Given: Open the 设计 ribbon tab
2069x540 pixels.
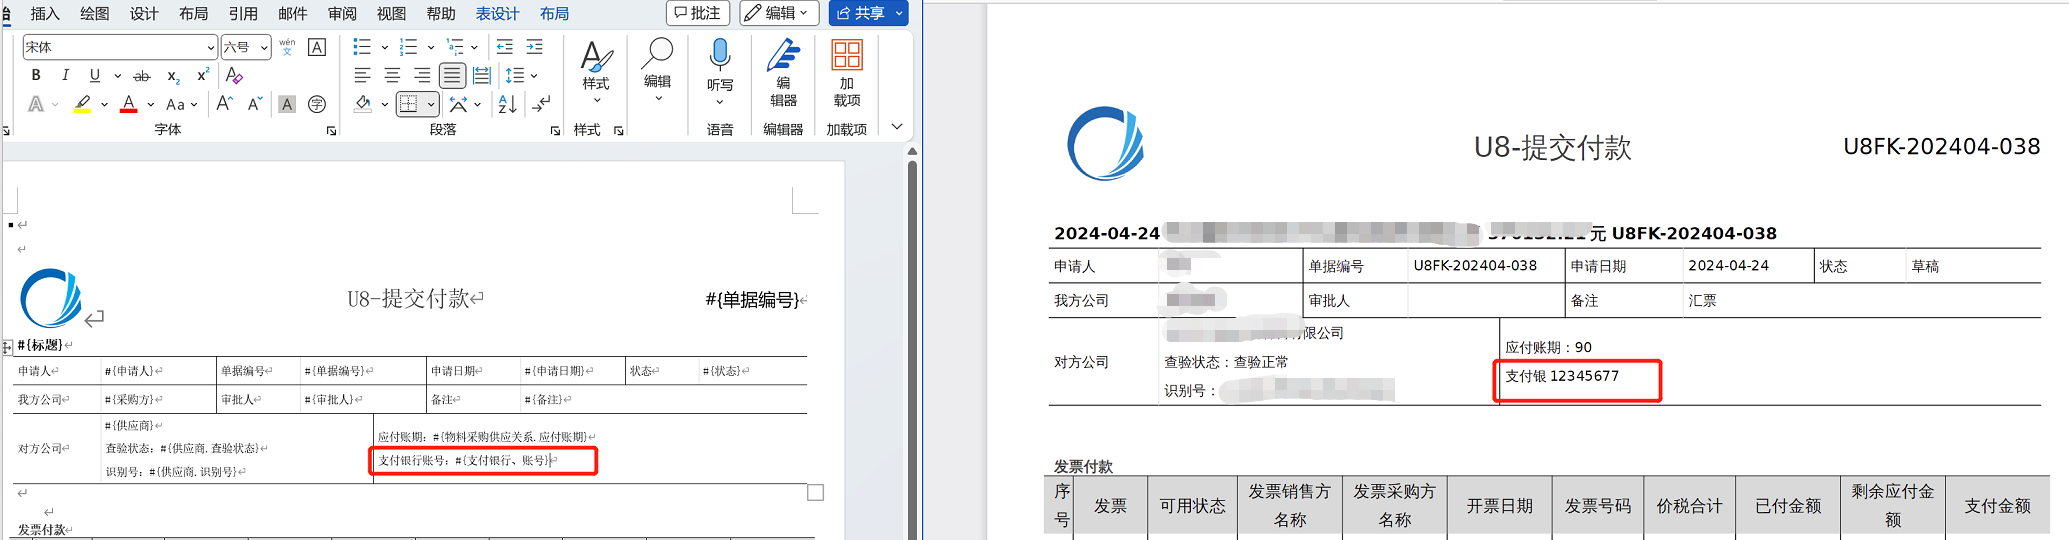Looking at the screenshot, I should [x=144, y=13].
